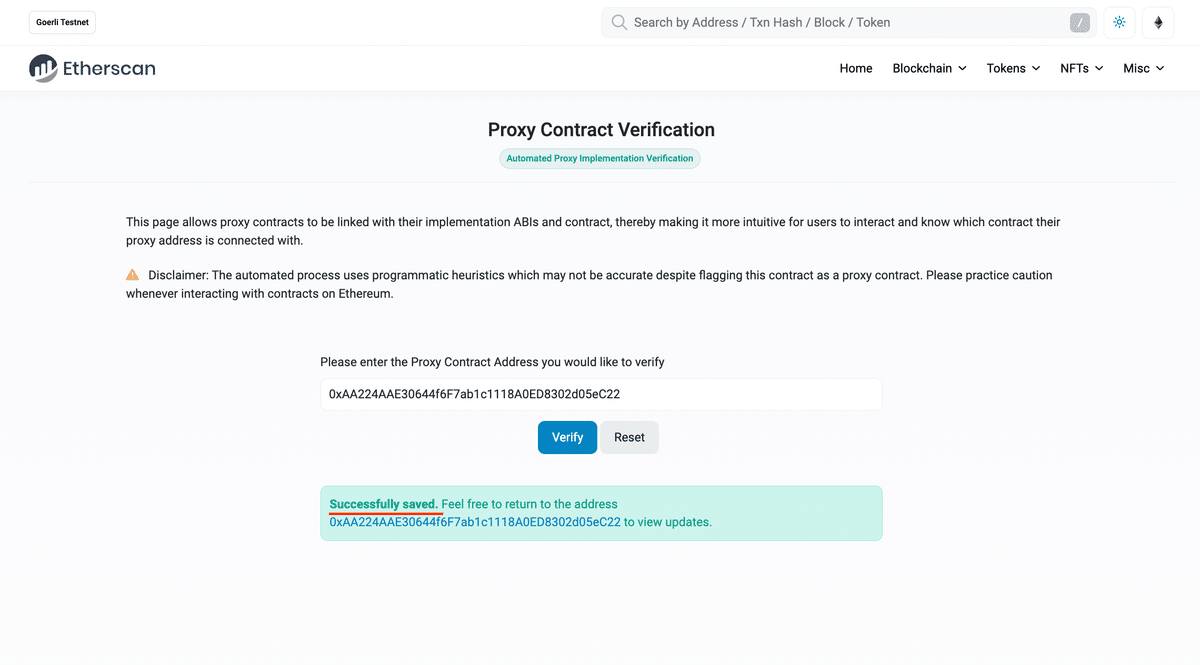This screenshot has width=1200, height=665.
Task: Click the Reset button
Action: pyautogui.click(x=629, y=437)
